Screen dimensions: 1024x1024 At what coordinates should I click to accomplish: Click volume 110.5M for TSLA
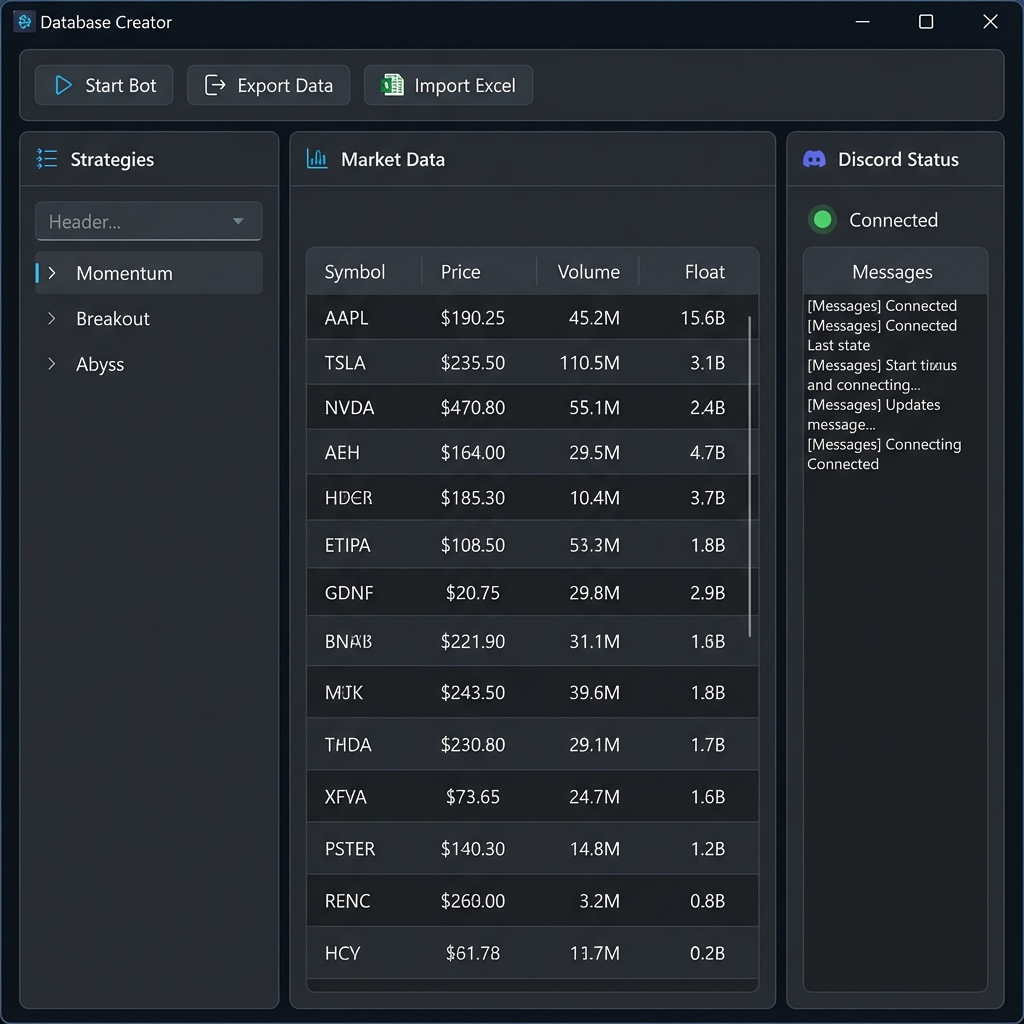click(590, 363)
